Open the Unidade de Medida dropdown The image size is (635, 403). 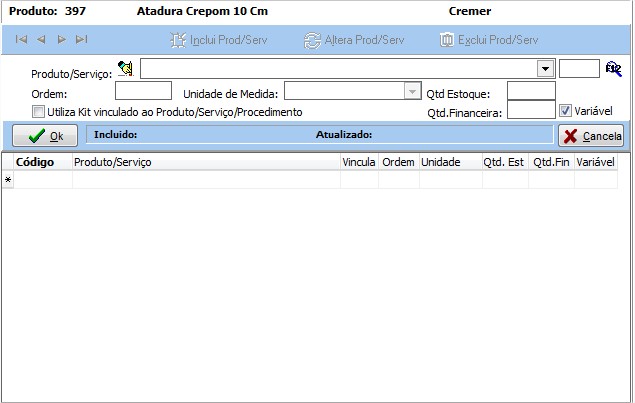(x=411, y=91)
